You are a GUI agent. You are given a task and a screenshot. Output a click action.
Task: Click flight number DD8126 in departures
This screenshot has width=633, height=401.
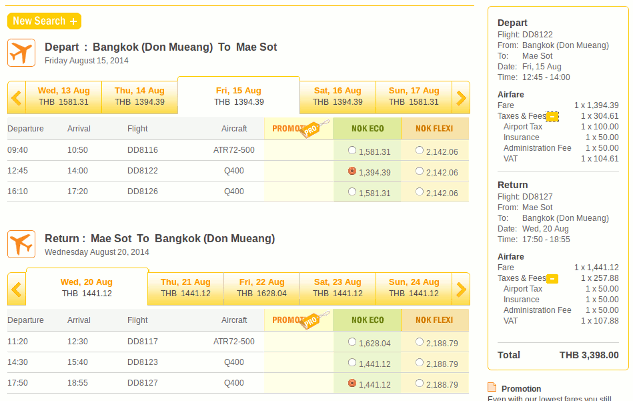143,191
